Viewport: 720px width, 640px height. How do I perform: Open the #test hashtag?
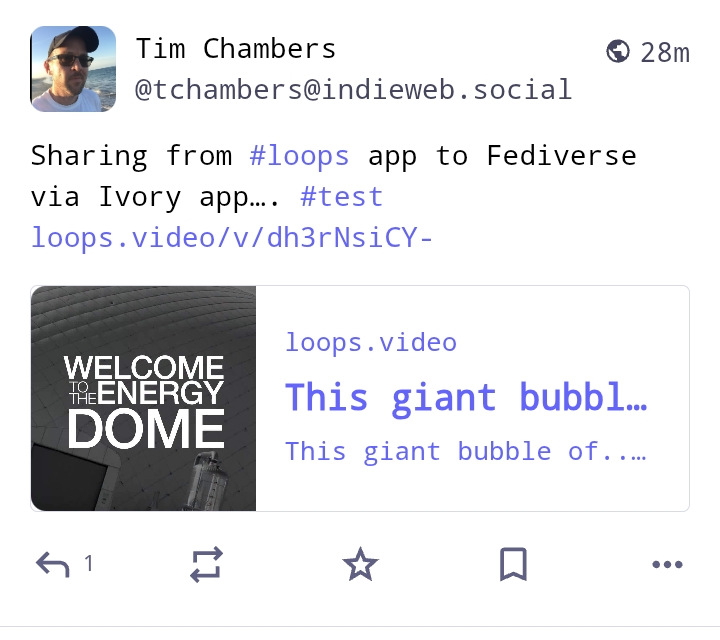(x=342, y=197)
